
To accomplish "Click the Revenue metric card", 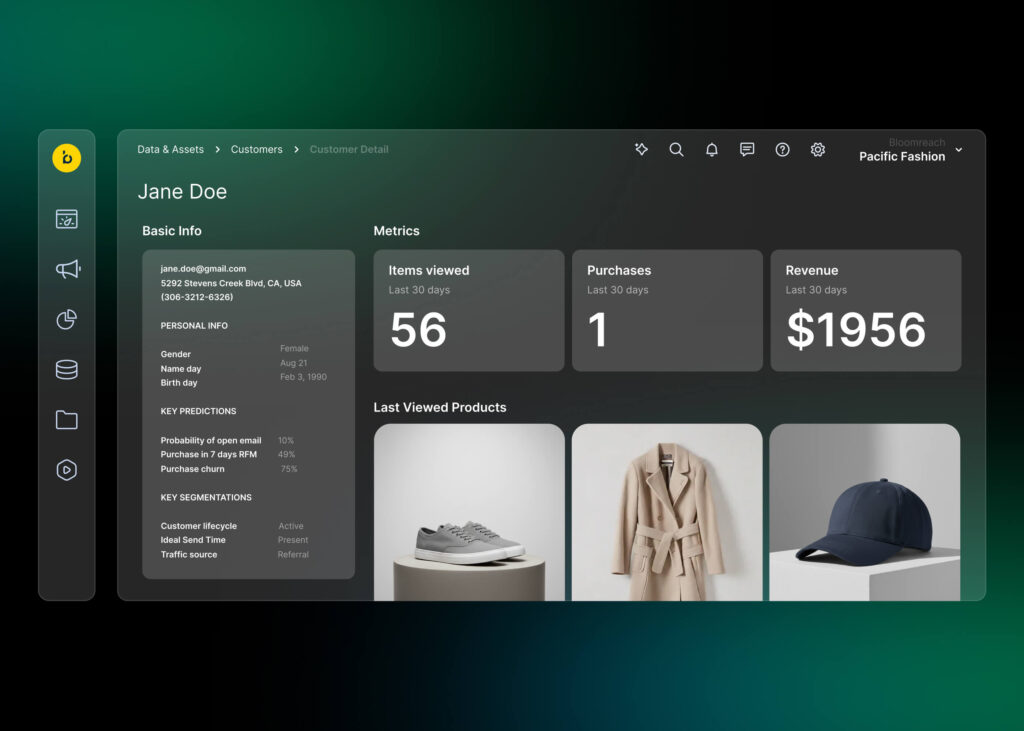I will tap(866, 310).
